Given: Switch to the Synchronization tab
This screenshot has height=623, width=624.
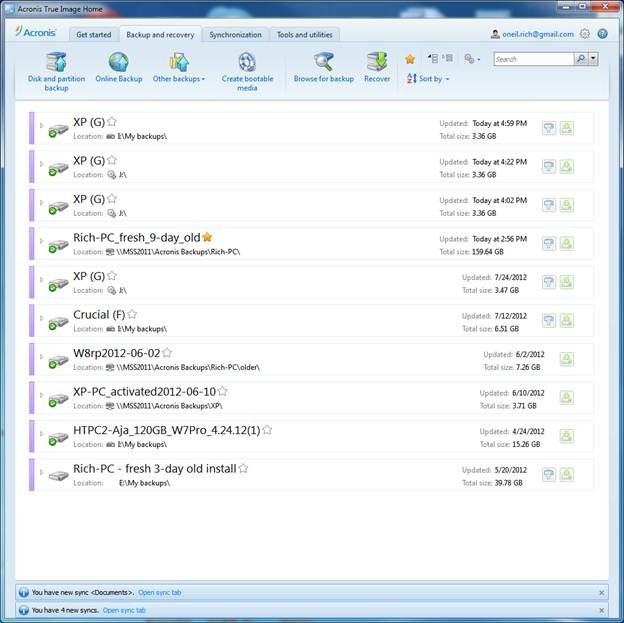Looking at the screenshot, I should [235, 34].
